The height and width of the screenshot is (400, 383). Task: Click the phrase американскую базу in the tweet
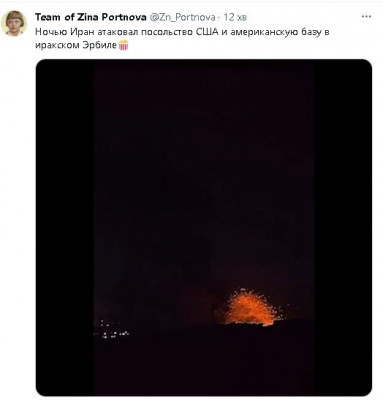coord(271,32)
